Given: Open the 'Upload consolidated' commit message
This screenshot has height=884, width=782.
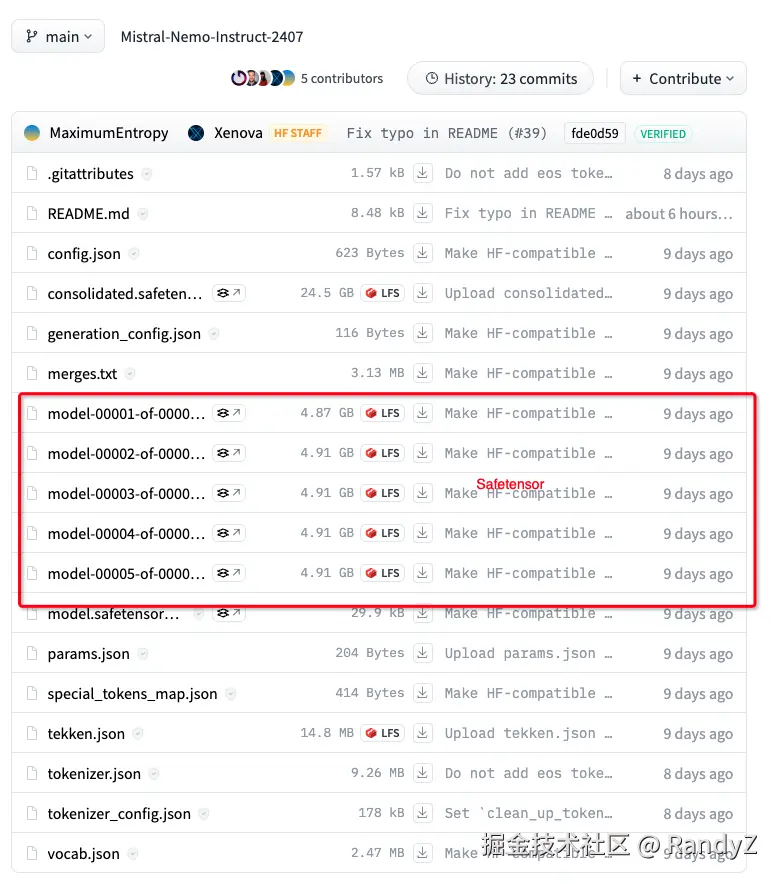Looking at the screenshot, I should pyautogui.click(x=528, y=293).
